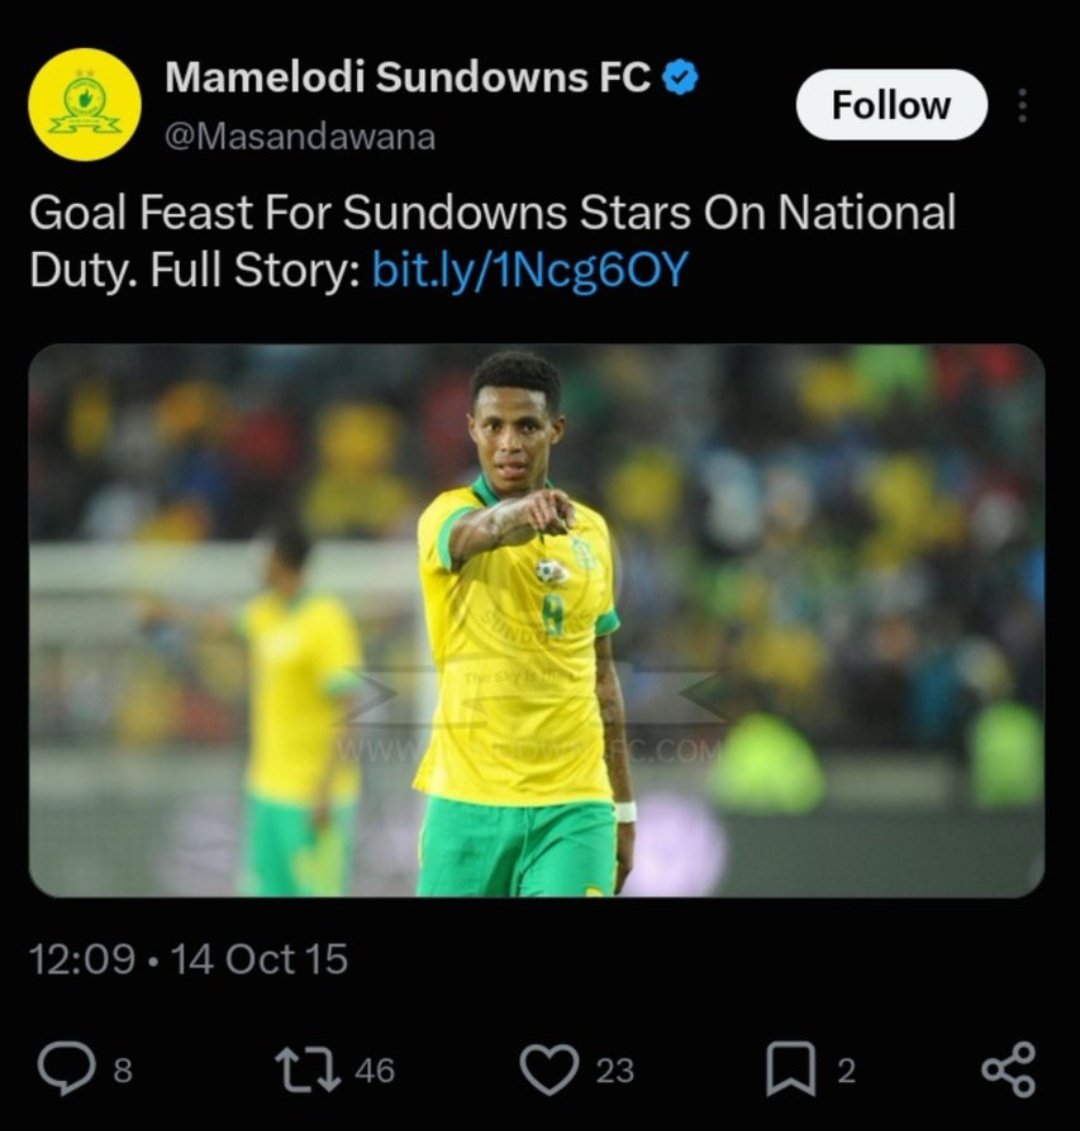Click the 46 retweet count
The width and height of the screenshot is (1080, 1131).
pyautogui.click(x=375, y=1070)
